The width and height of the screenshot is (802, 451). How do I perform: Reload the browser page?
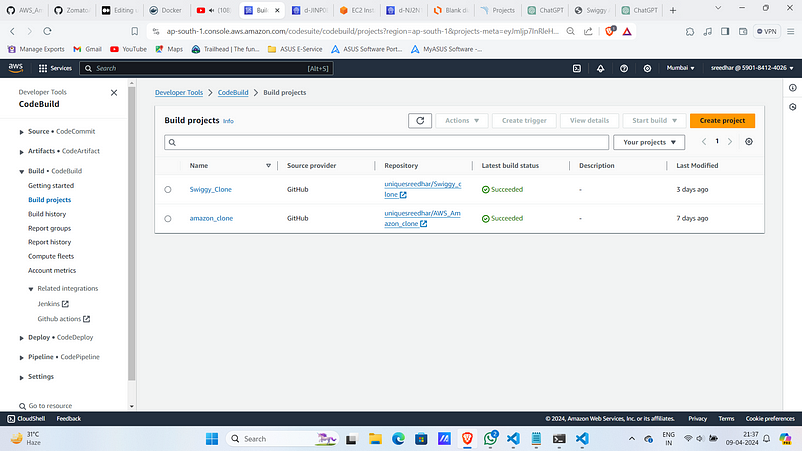point(47,31)
